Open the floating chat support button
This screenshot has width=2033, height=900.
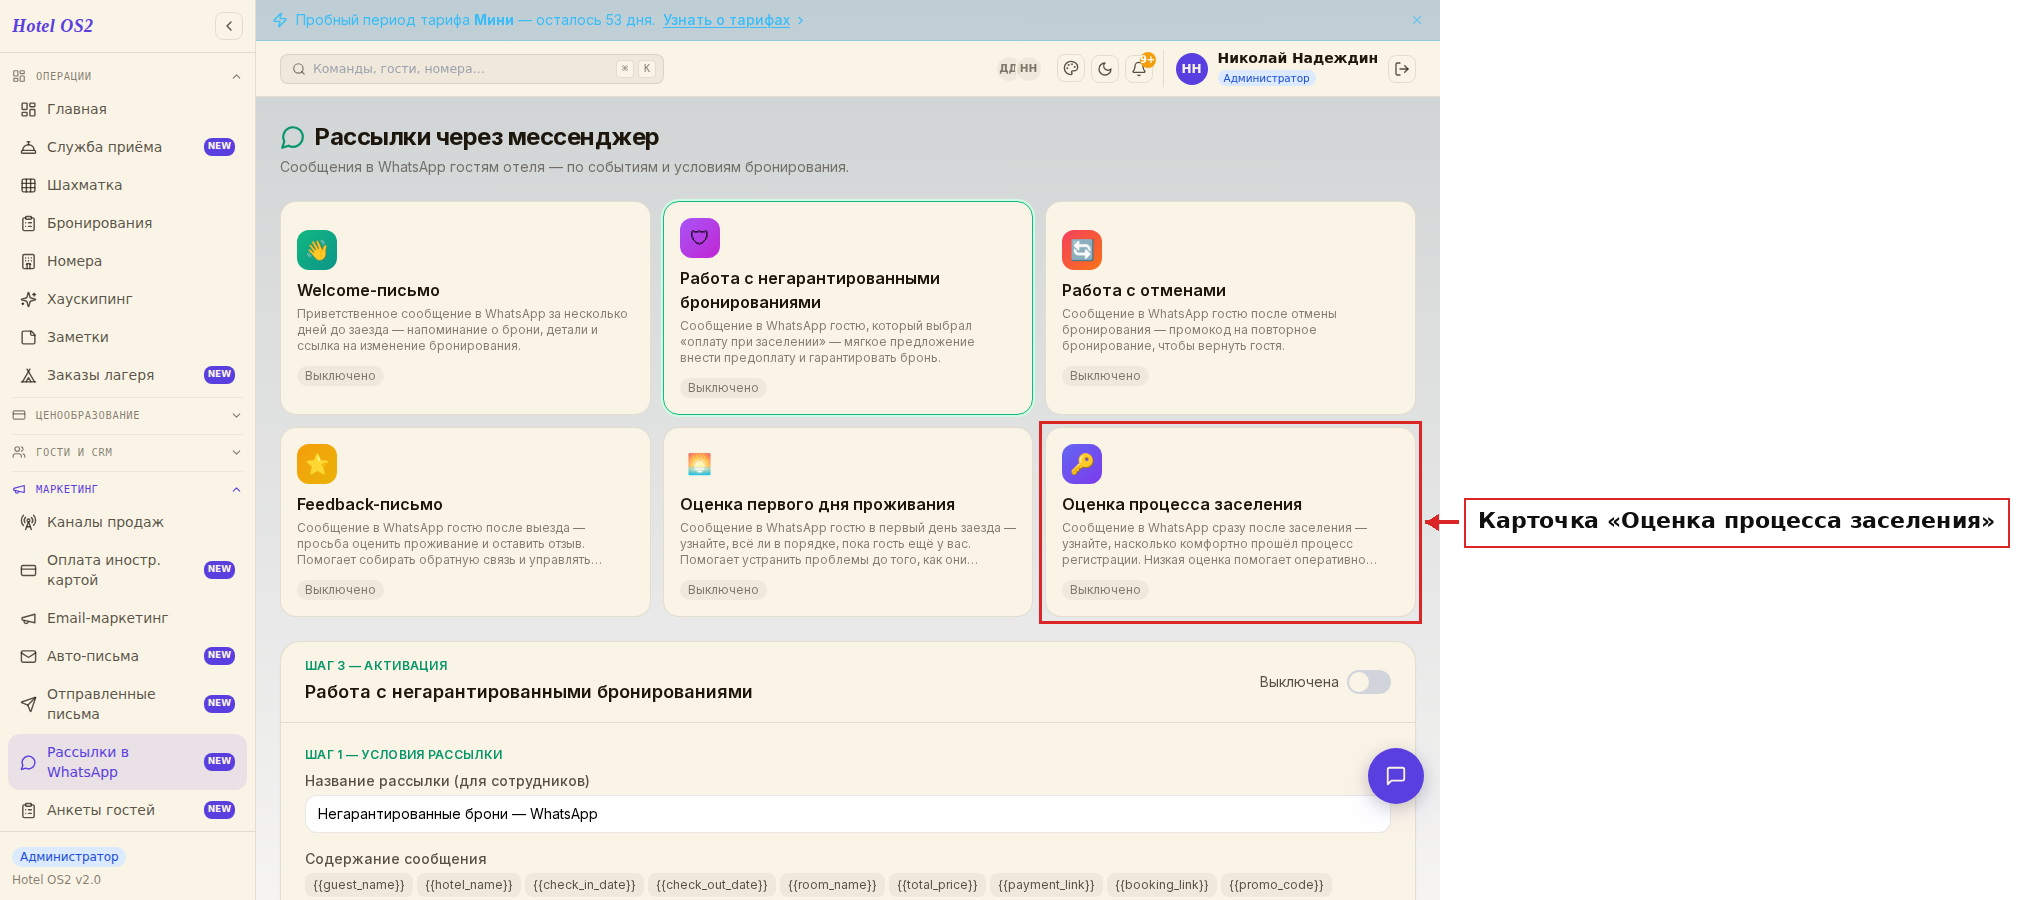[1396, 776]
